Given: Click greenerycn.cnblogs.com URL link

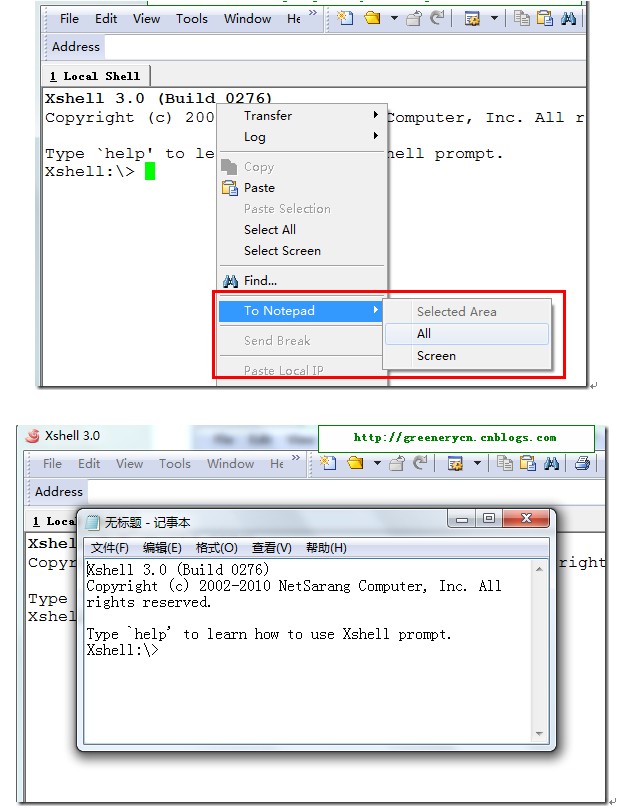Looking at the screenshot, I should point(455,437).
